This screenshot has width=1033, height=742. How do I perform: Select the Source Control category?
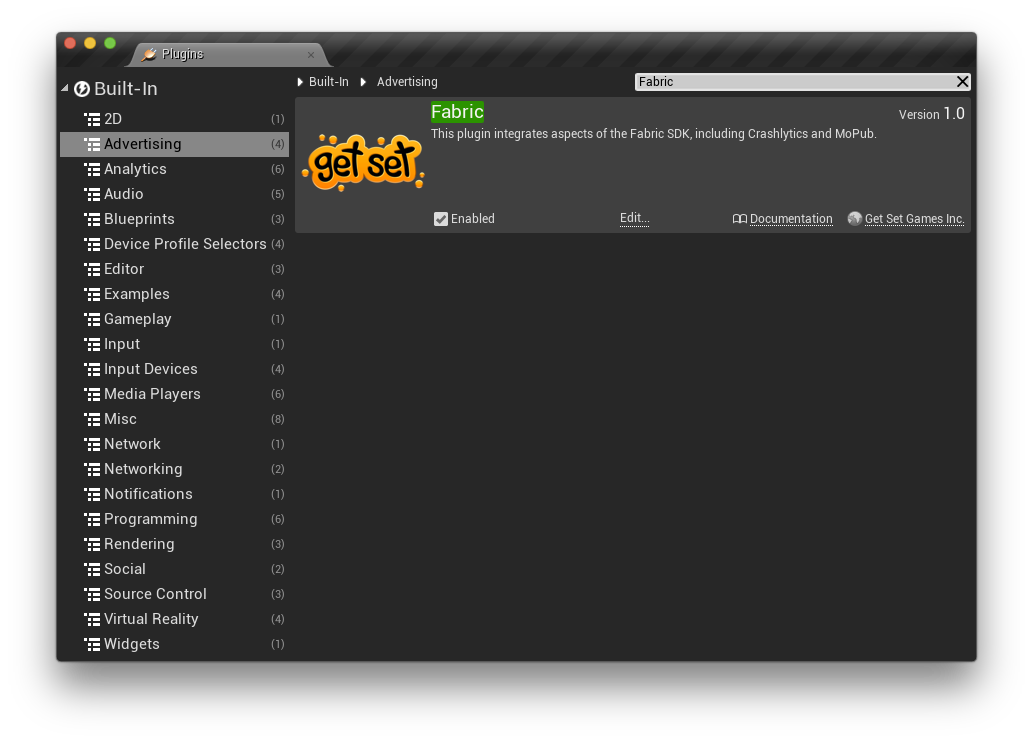[x=175, y=595]
